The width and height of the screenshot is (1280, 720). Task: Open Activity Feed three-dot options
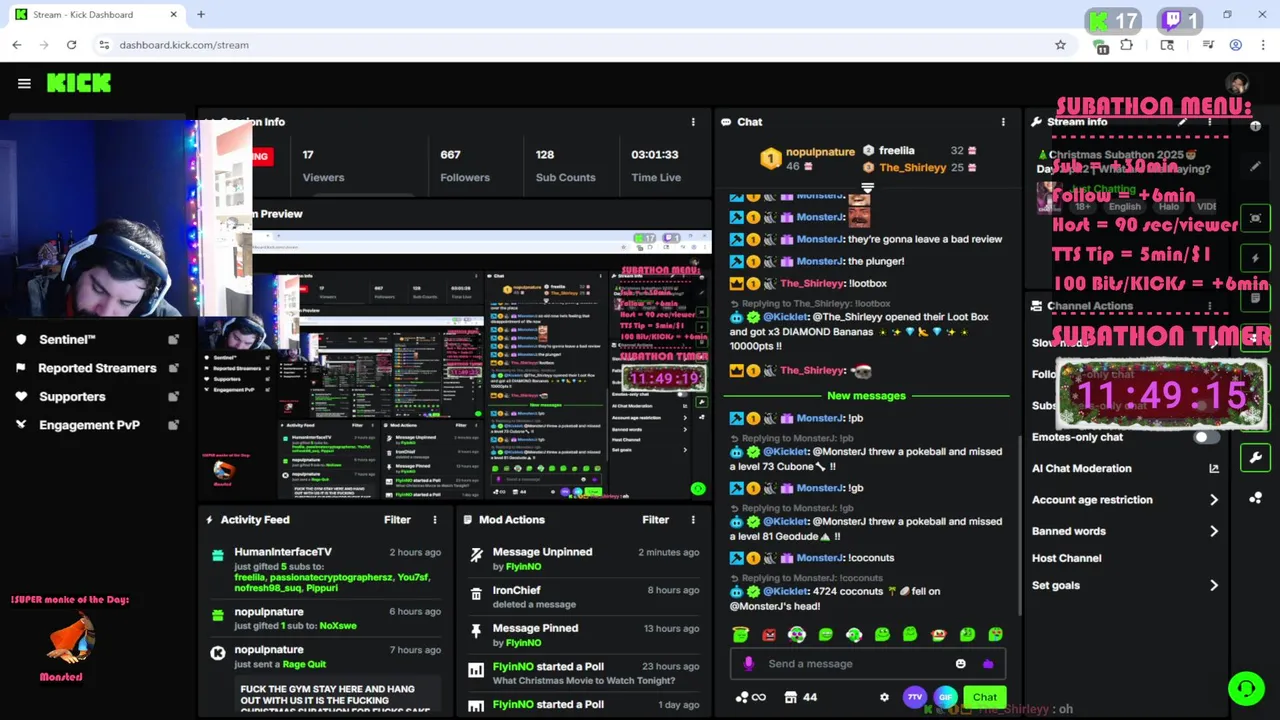[x=435, y=520]
